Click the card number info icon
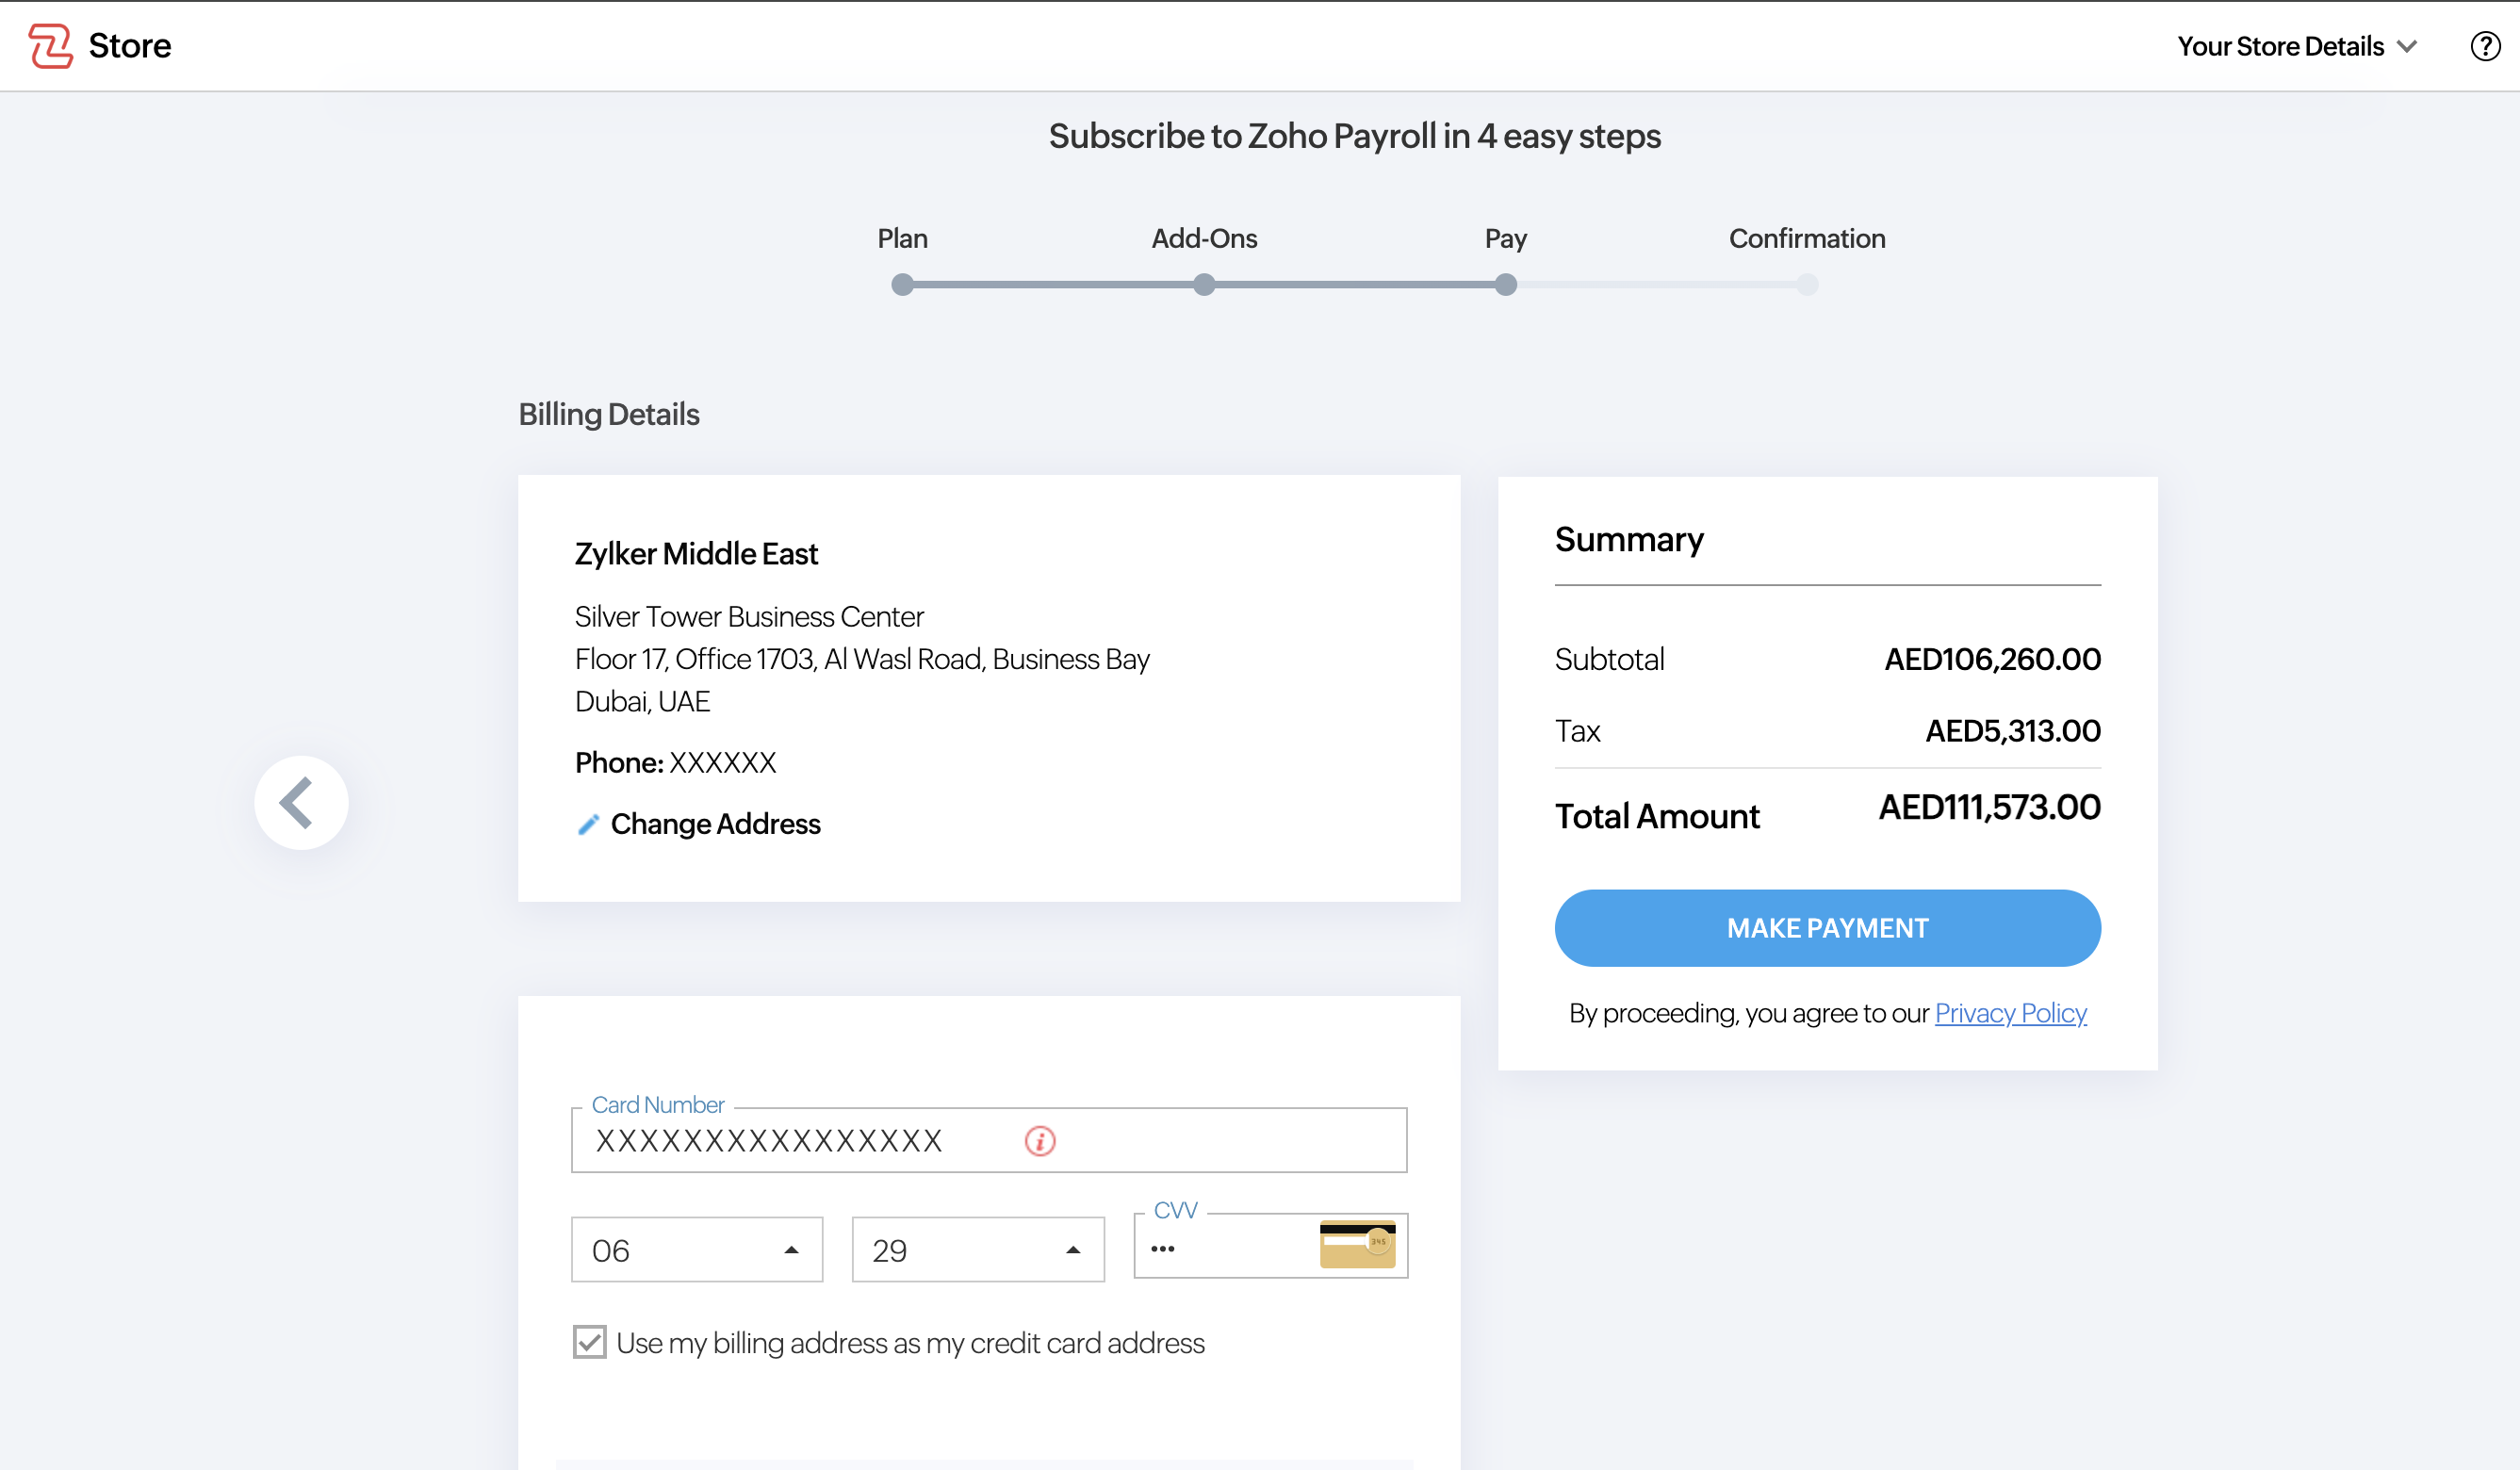 tap(1040, 1140)
